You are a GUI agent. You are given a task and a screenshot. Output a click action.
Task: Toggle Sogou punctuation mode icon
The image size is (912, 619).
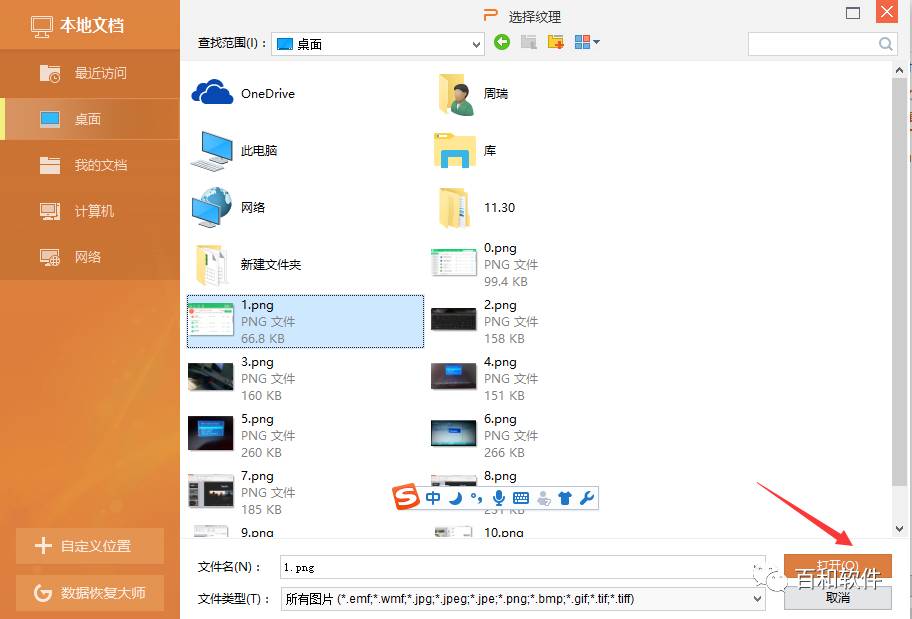pos(476,498)
